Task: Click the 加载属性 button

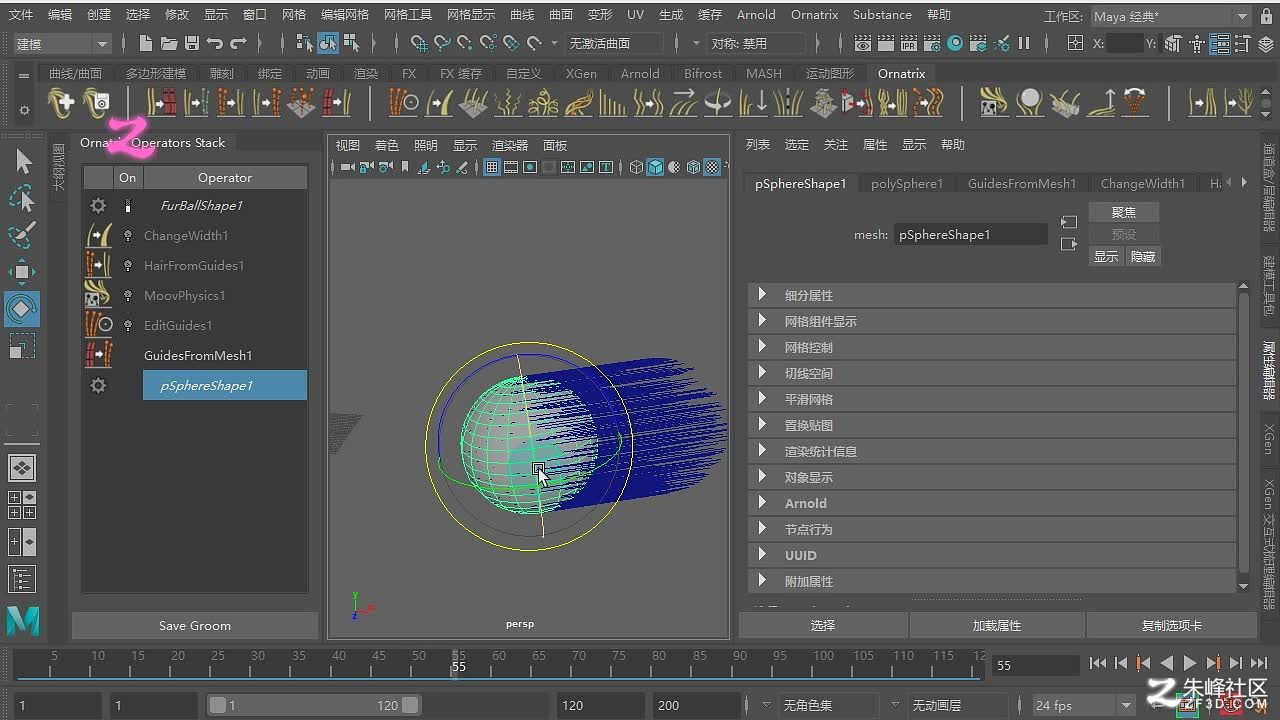Action: click(x=997, y=626)
